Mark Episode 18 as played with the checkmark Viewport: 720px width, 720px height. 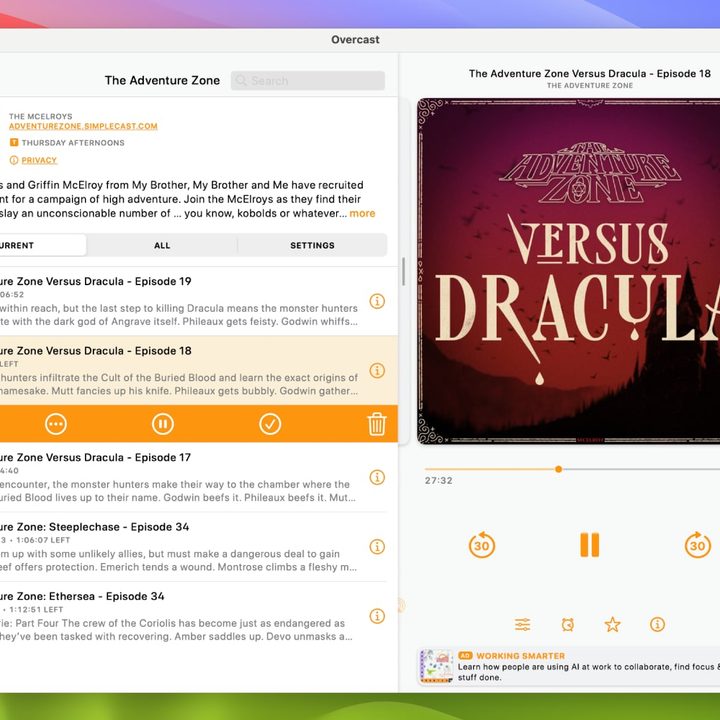pos(270,424)
